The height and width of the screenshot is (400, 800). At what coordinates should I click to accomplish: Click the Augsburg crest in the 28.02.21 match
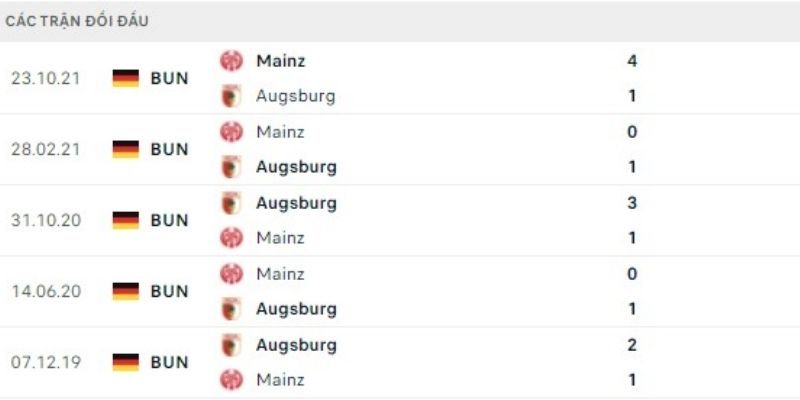tap(231, 167)
